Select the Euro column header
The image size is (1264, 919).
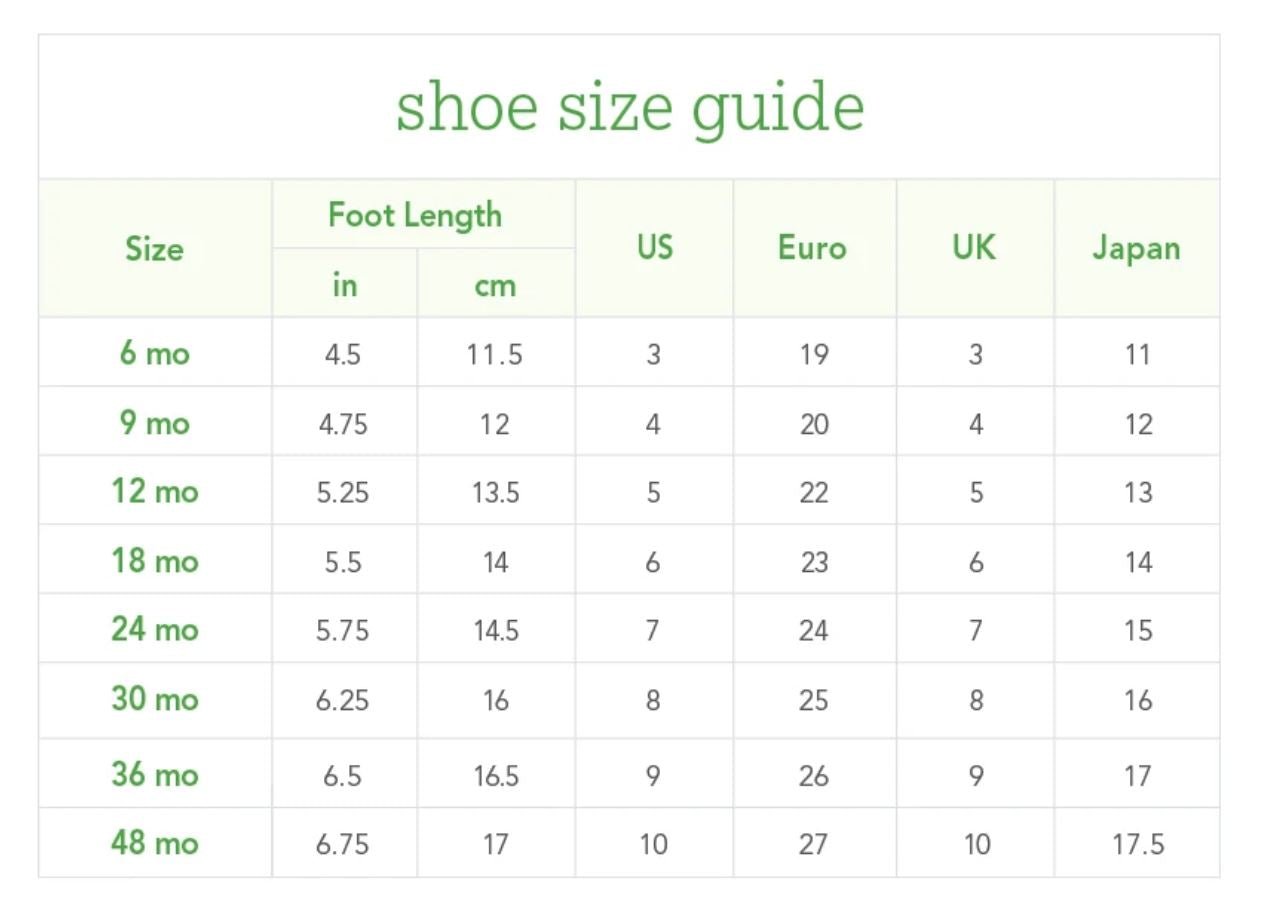point(812,248)
